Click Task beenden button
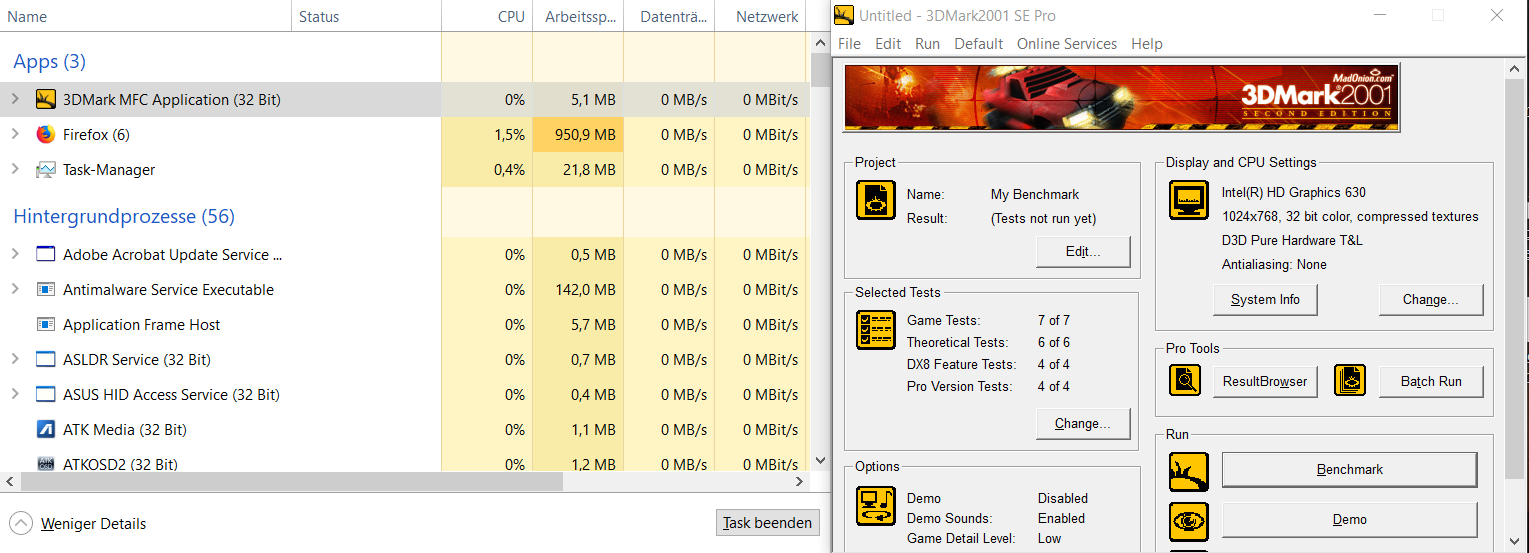 tap(768, 523)
